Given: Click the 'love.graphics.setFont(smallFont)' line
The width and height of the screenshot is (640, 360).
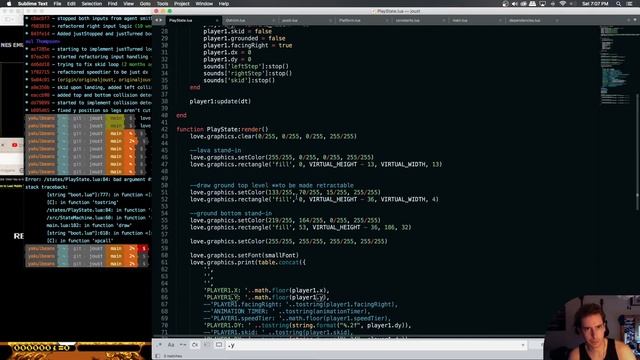Looking at the screenshot, I should 244,256.
